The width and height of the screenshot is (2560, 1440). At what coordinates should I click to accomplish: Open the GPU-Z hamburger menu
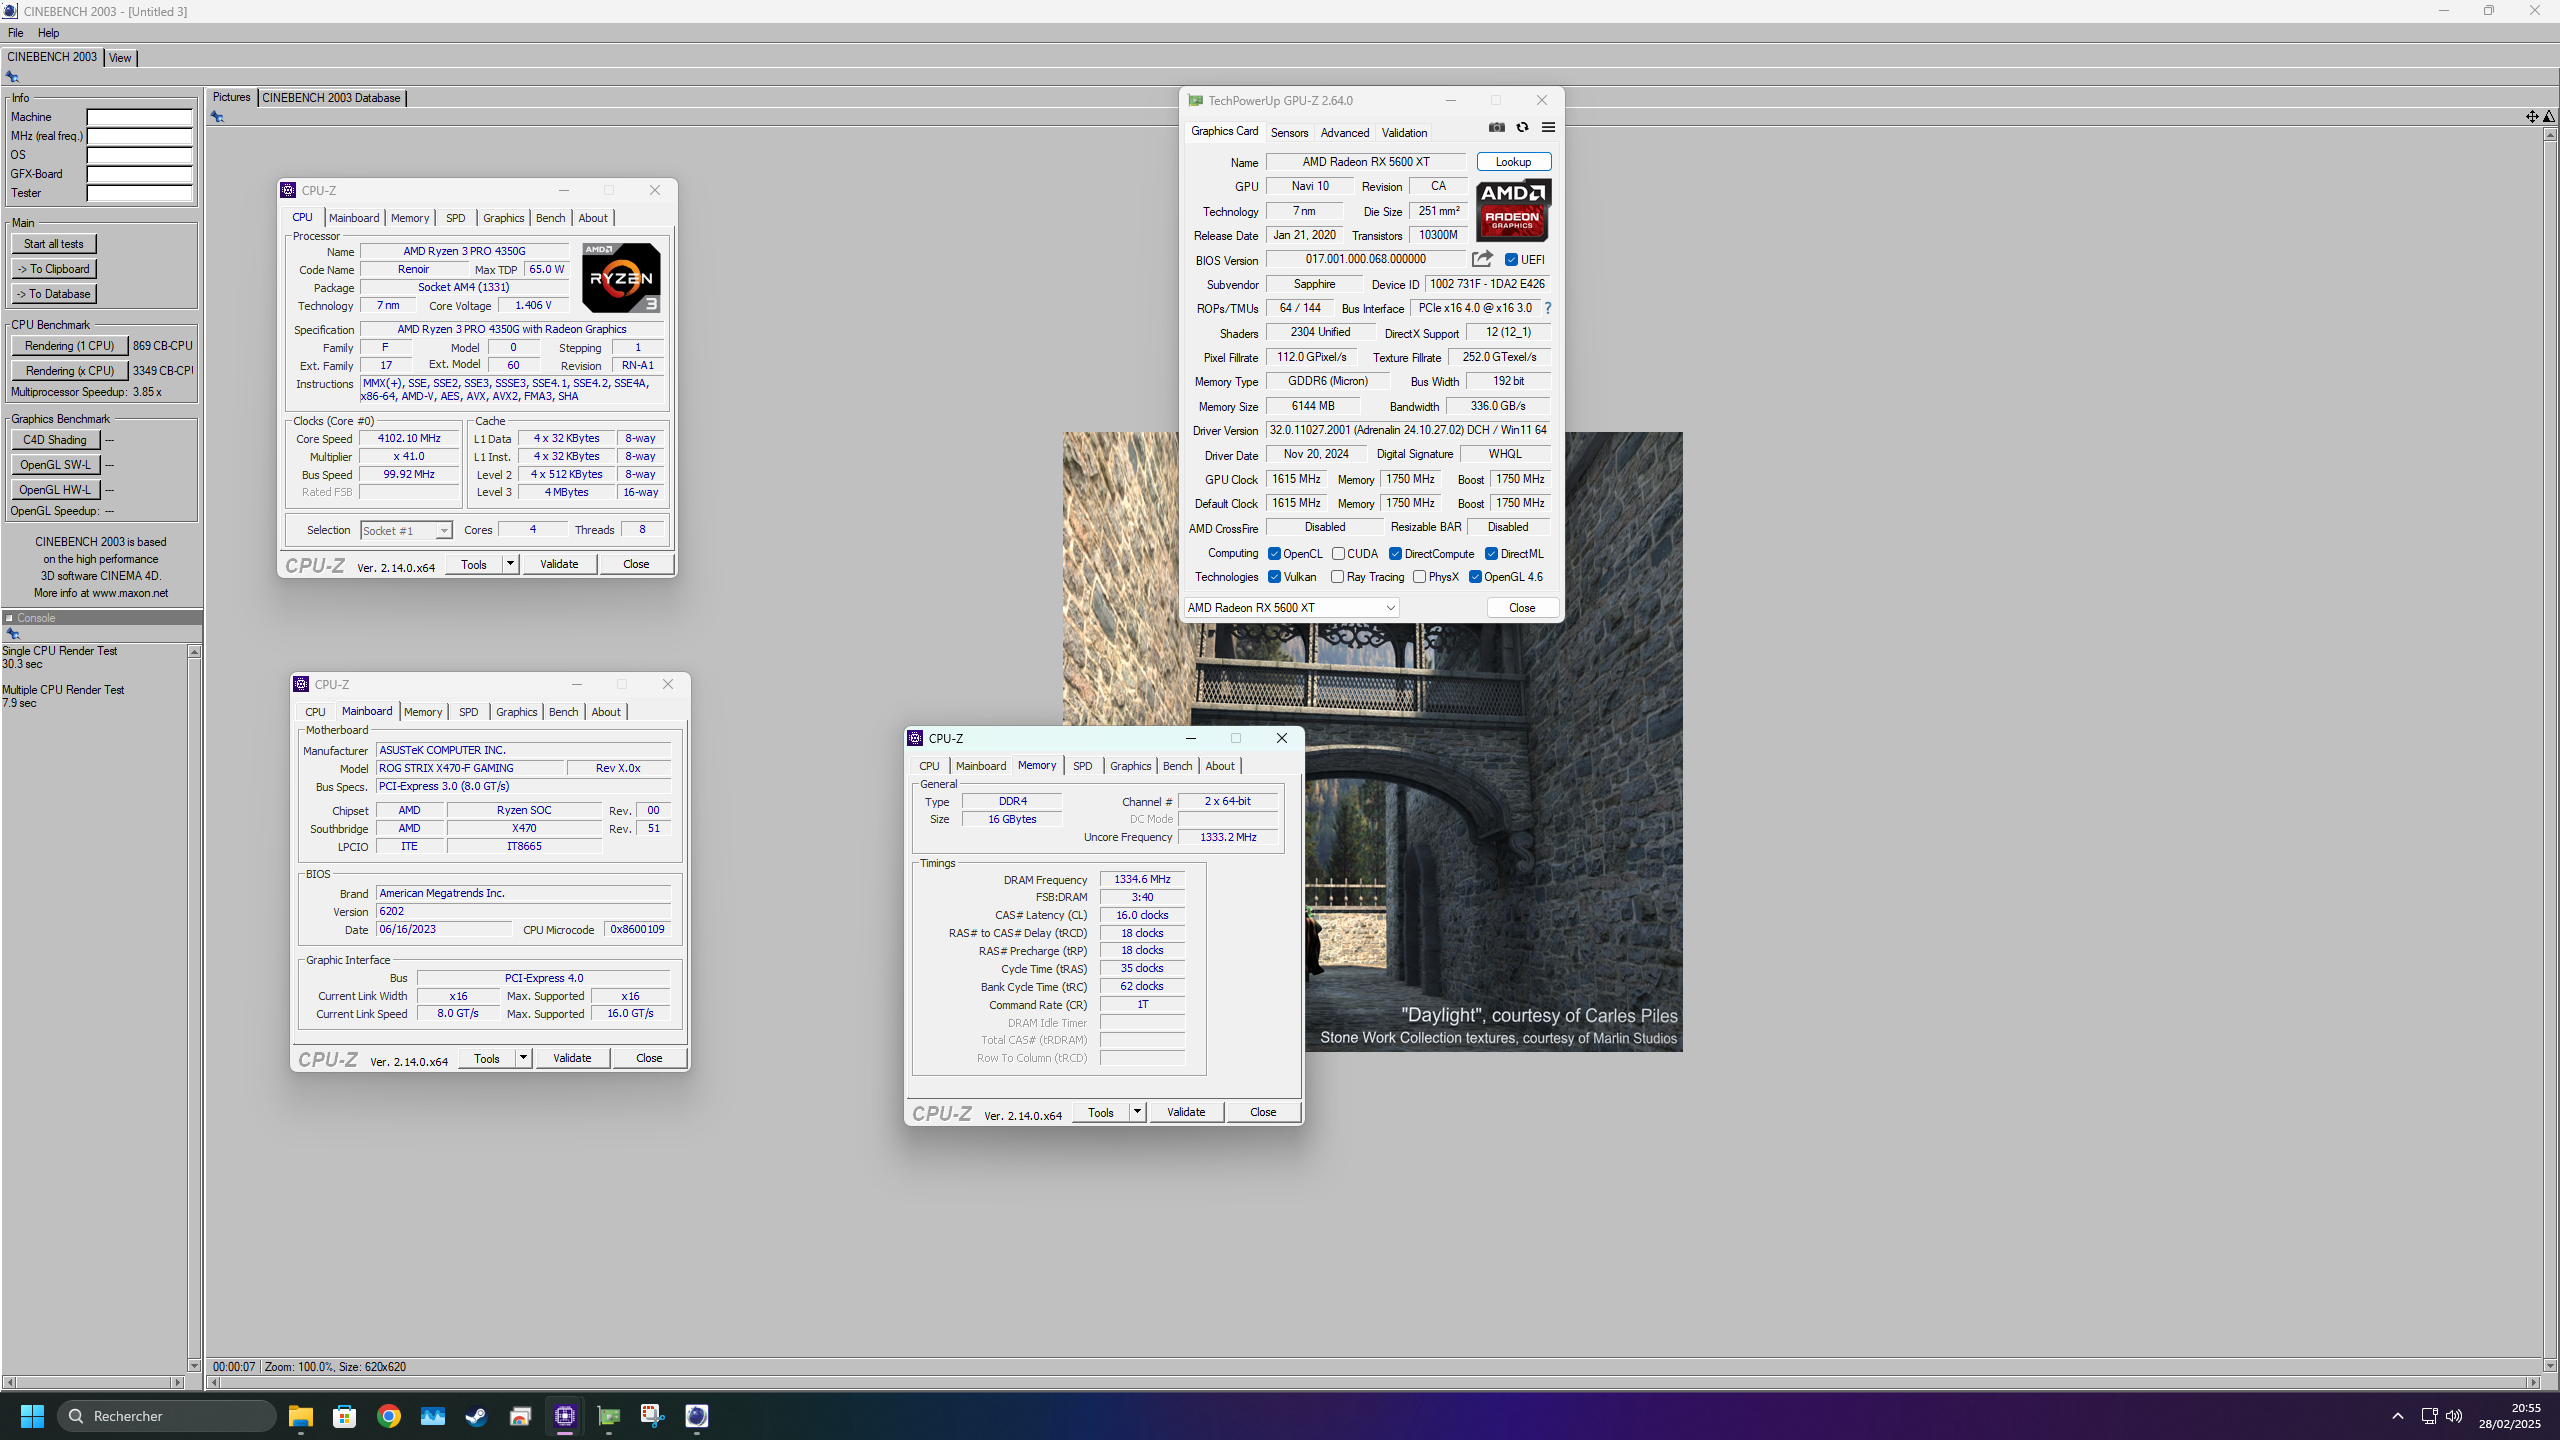click(1548, 127)
